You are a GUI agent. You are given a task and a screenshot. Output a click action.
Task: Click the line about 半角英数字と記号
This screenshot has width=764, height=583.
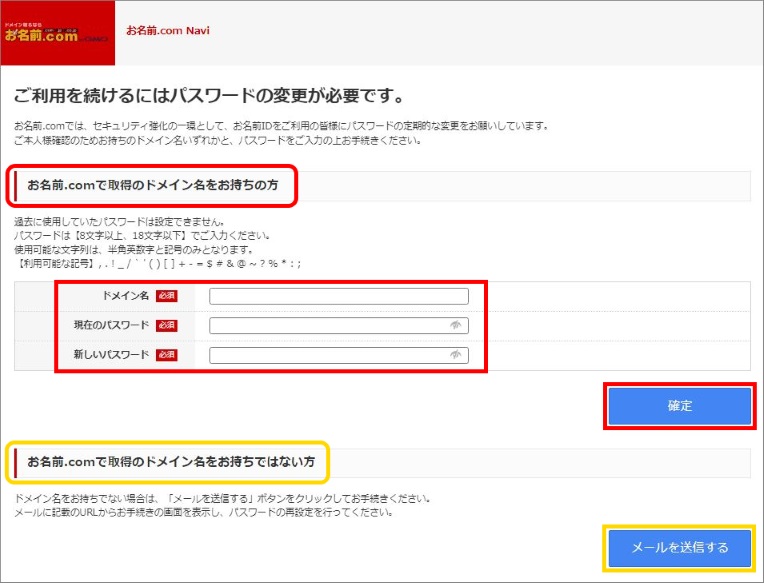134,250
